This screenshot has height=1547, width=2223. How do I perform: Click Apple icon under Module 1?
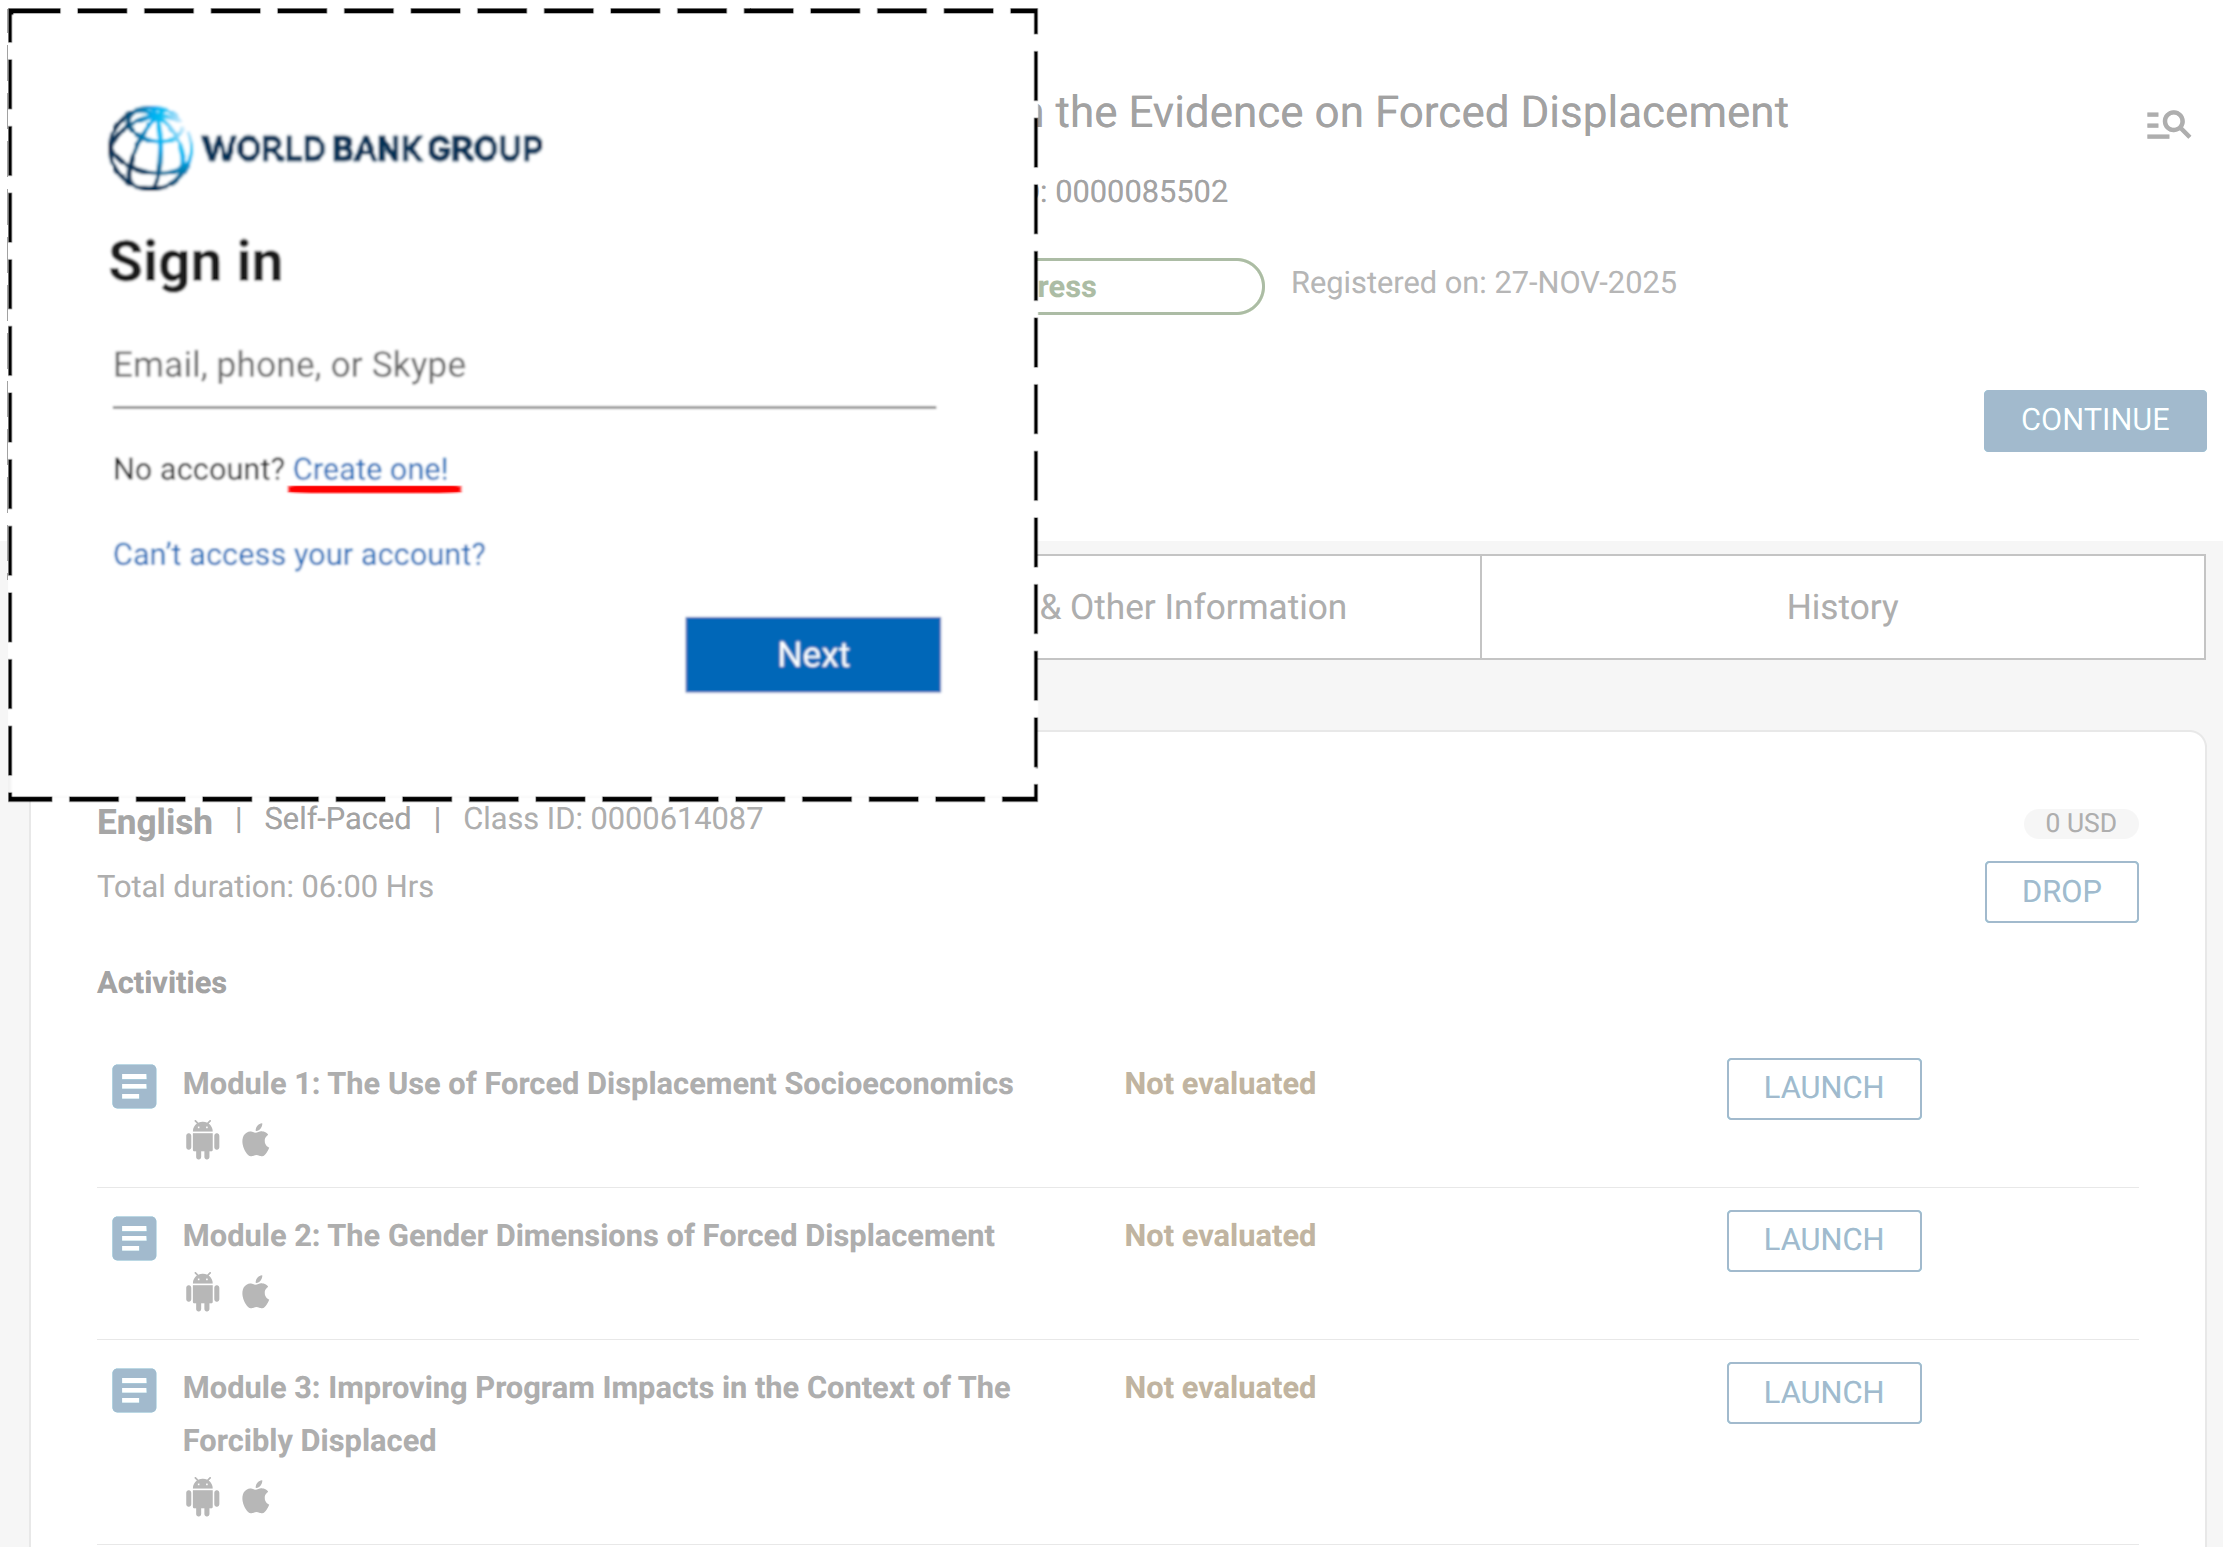[x=256, y=1140]
